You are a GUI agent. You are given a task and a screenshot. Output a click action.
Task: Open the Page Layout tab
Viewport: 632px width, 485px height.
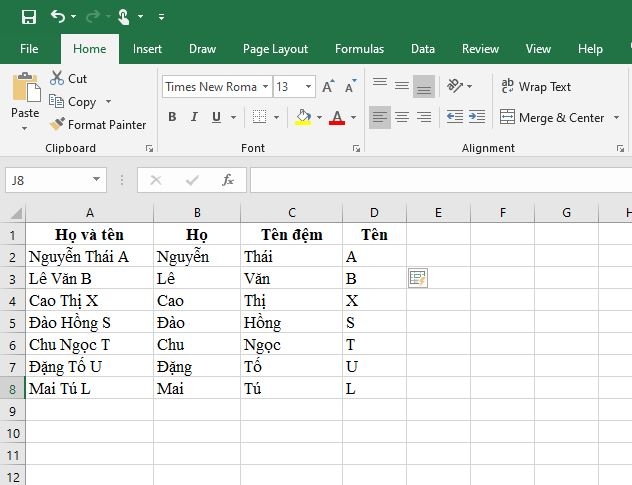[x=275, y=49]
